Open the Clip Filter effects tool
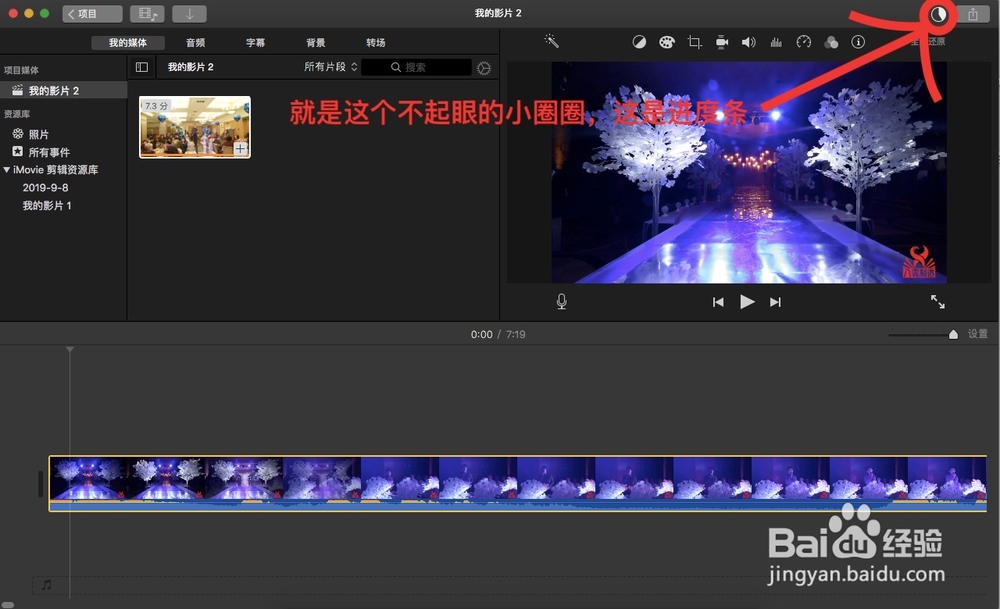The height and width of the screenshot is (609, 1000). click(831, 42)
